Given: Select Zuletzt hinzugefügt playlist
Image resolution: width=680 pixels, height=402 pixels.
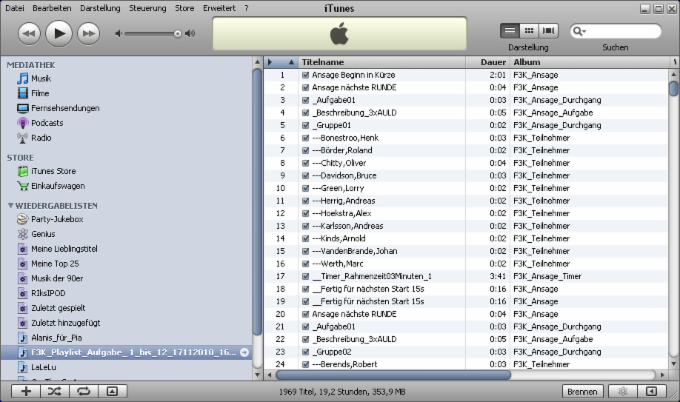Looking at the screenshot, I should [x=65, y=323].
